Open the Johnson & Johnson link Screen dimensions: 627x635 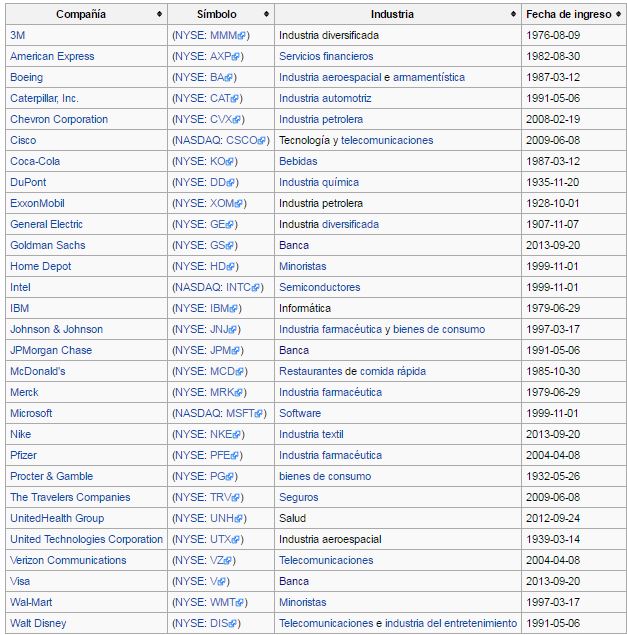57,329
